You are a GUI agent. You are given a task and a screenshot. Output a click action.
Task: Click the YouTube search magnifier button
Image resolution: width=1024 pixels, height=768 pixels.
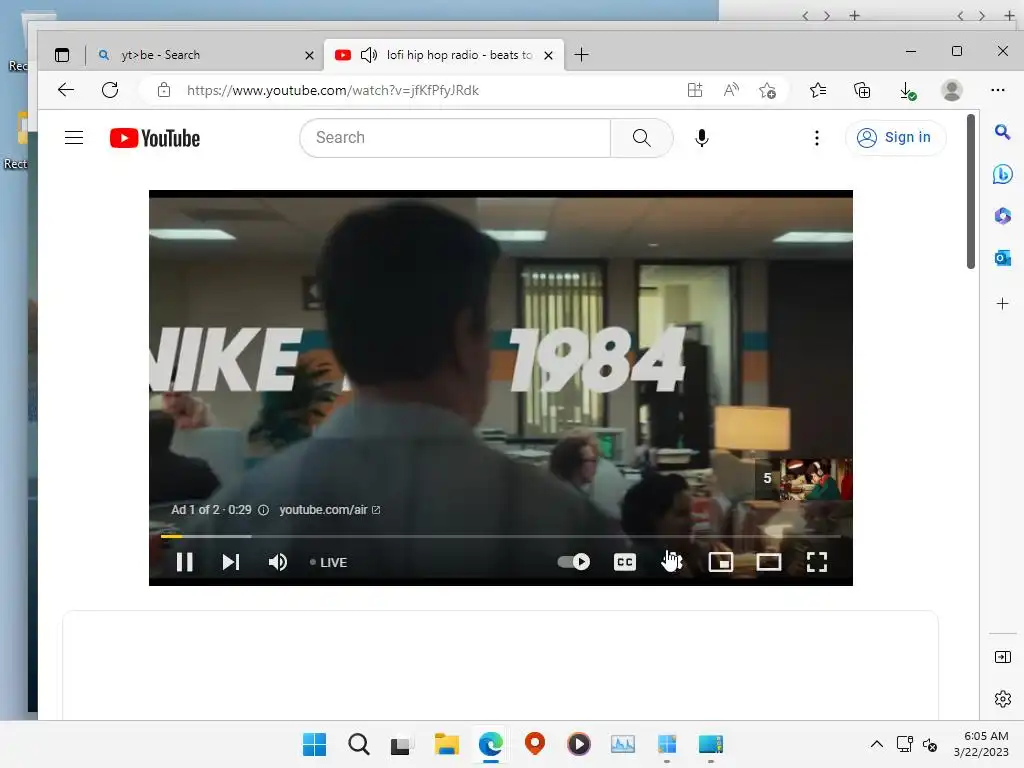coord(641,138)
